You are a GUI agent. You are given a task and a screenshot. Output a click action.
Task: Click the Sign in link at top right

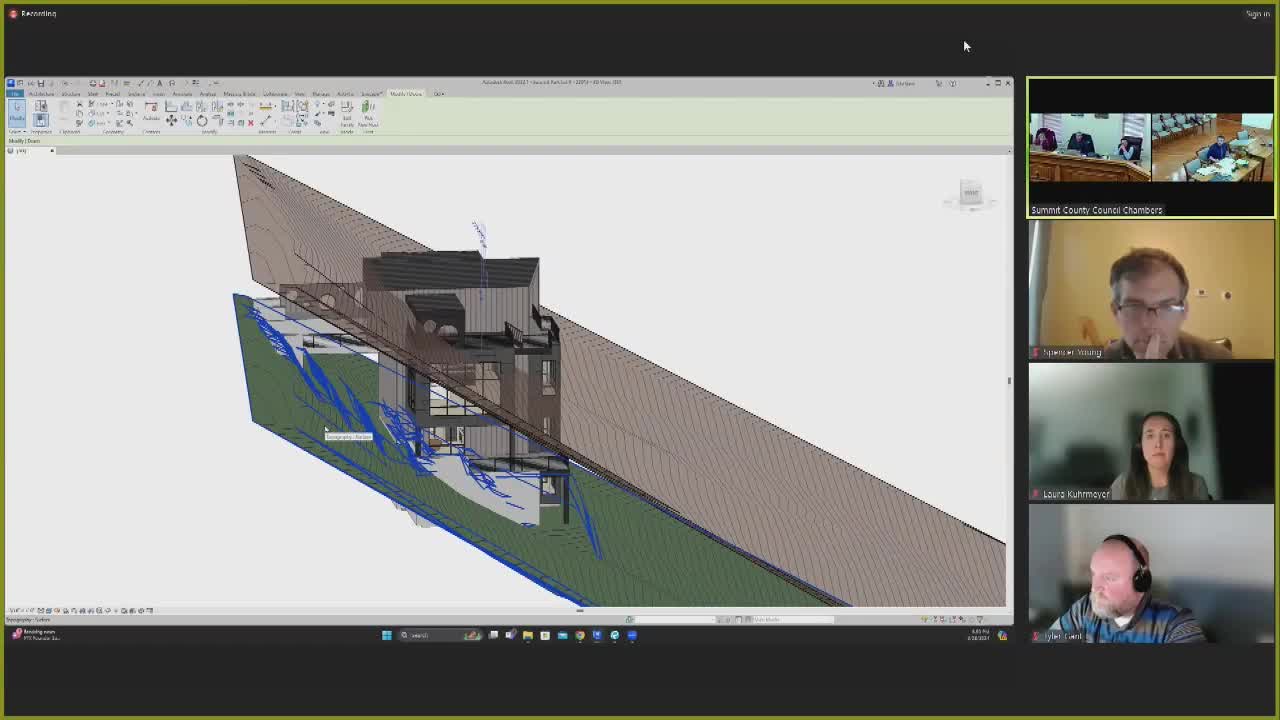(1257, 14)
